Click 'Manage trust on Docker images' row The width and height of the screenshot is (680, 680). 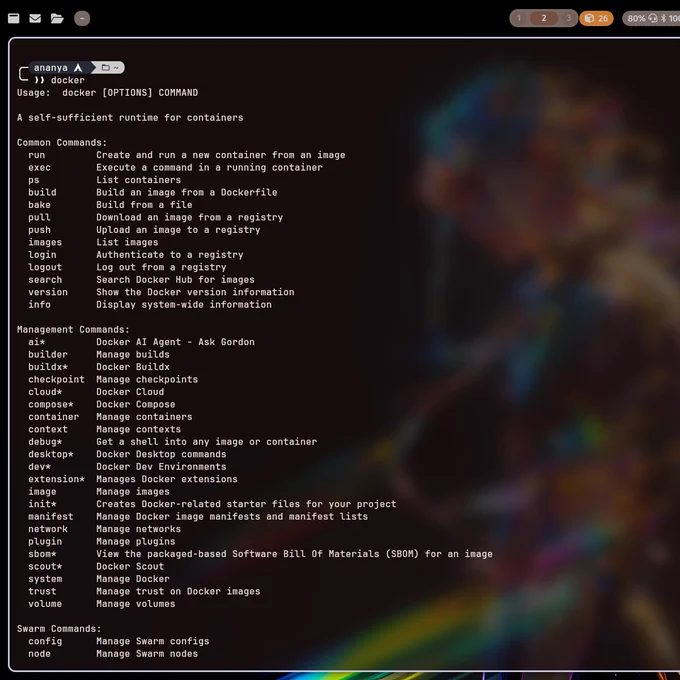click(144, 592)
